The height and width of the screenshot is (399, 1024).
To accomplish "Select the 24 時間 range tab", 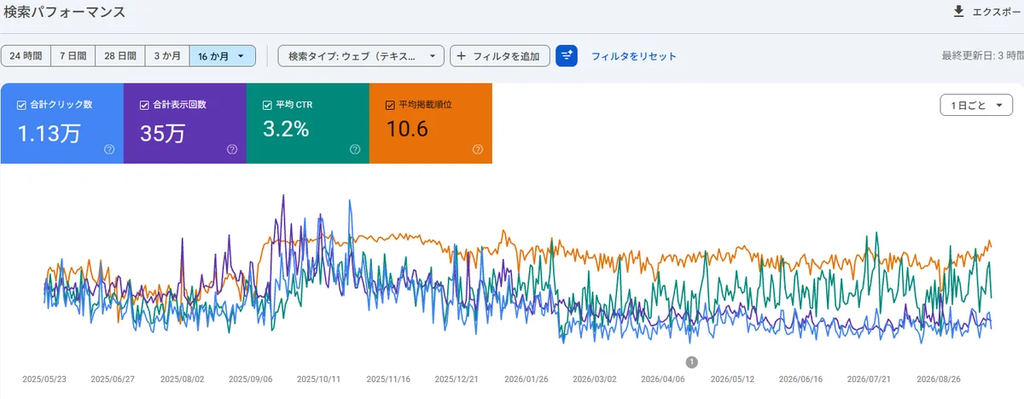I will [x=26, y=56].
